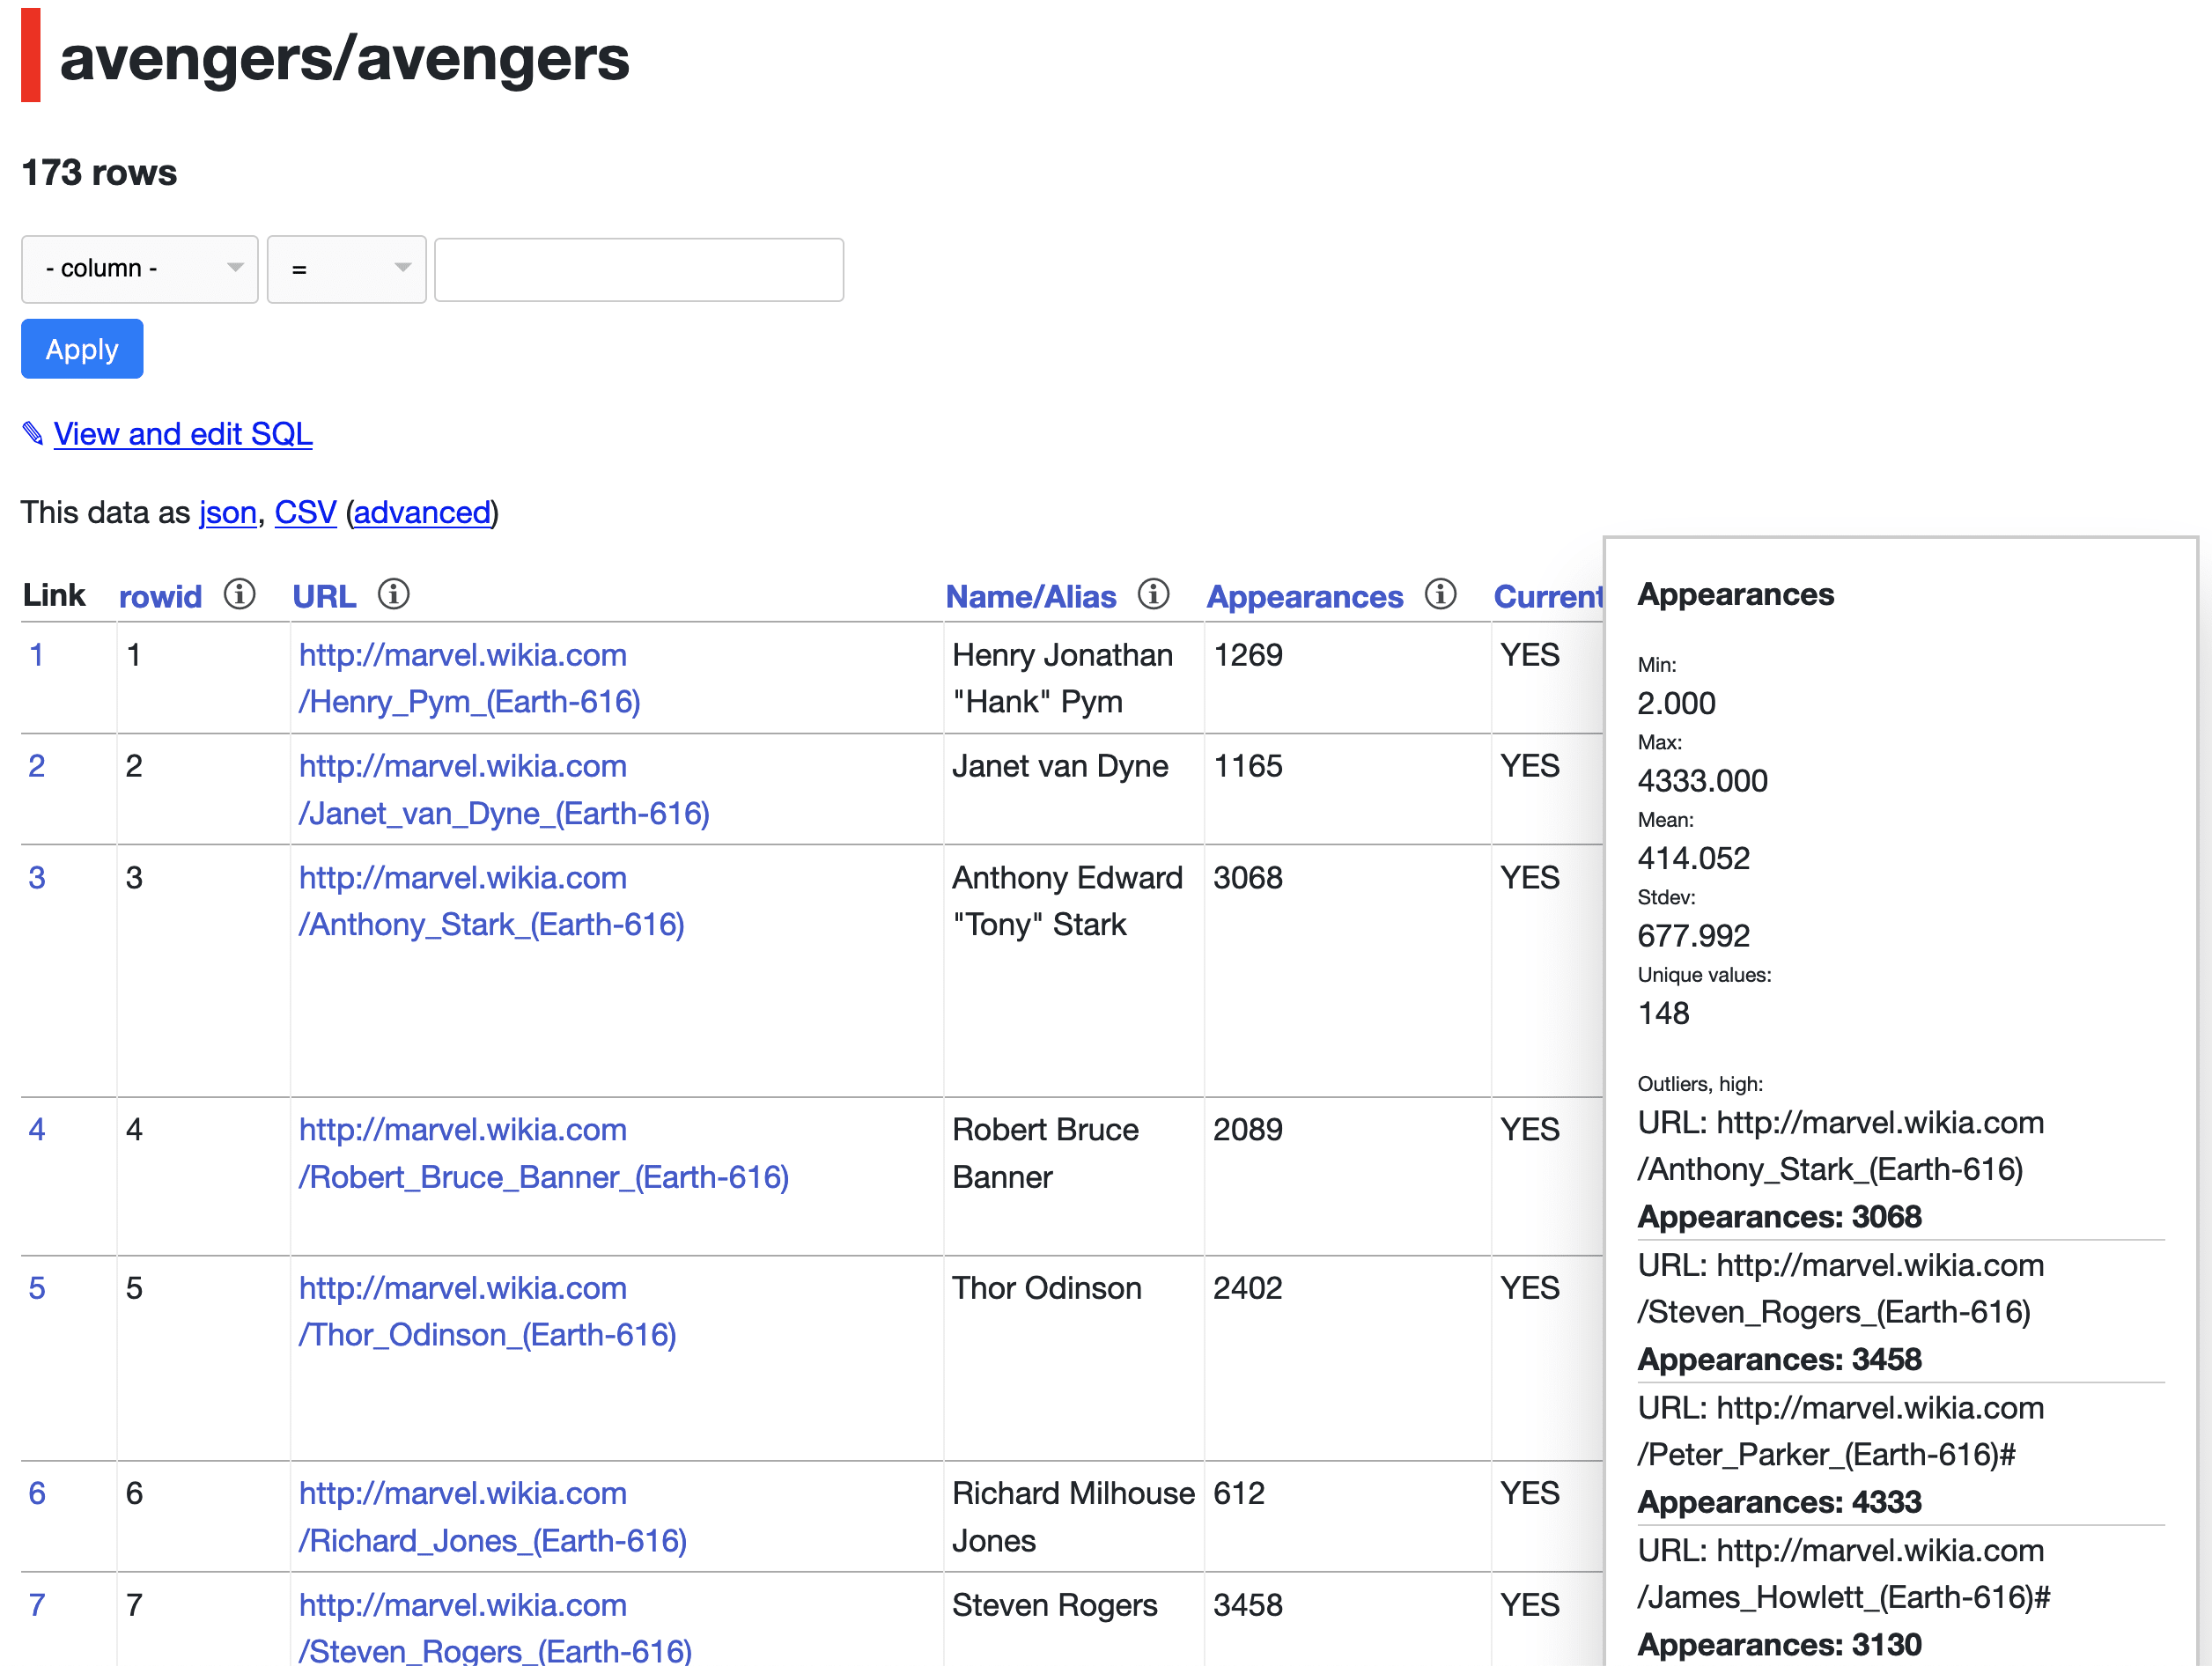This screenshot has height=1666, width=2212.
Task: Click the Unique values count 148
Action: [x=1663, y=1013]
